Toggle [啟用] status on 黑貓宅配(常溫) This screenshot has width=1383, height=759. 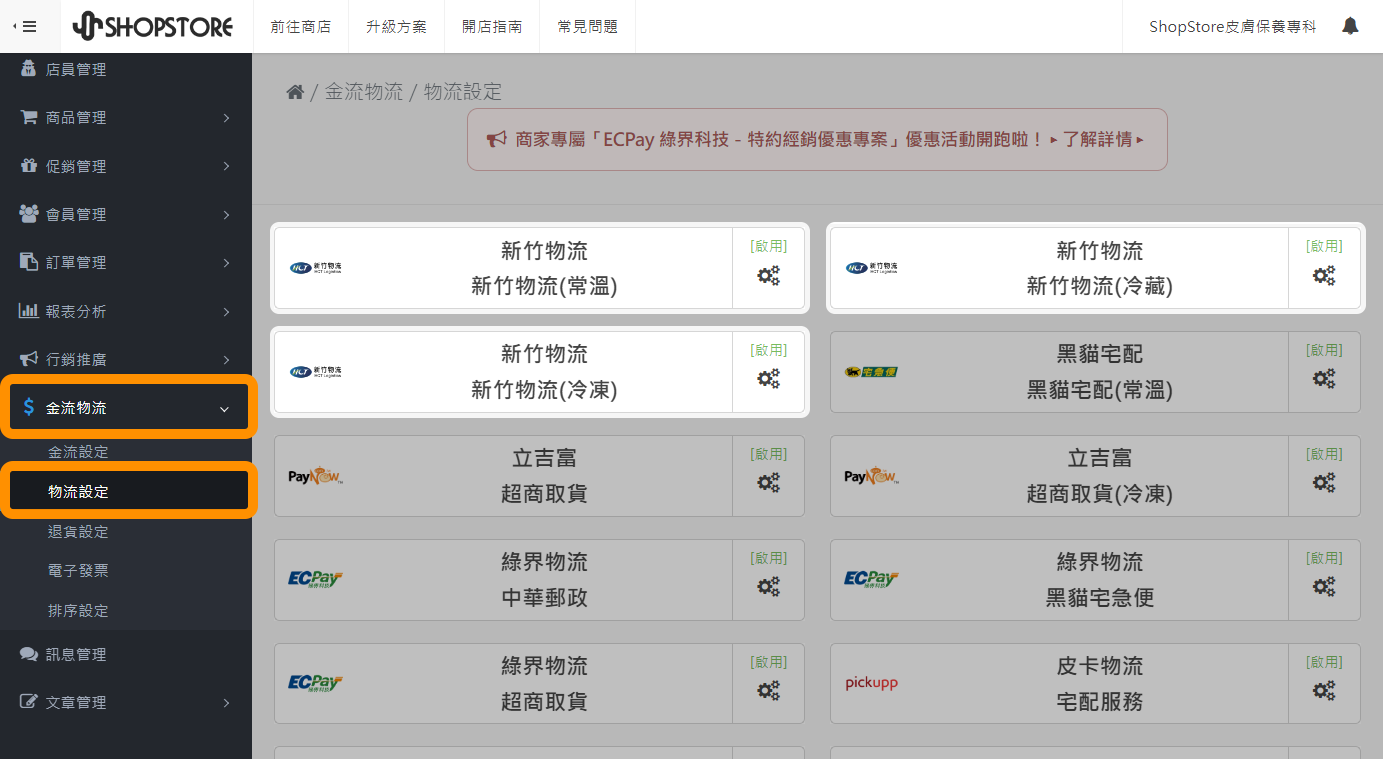(x=1324, y=350)
